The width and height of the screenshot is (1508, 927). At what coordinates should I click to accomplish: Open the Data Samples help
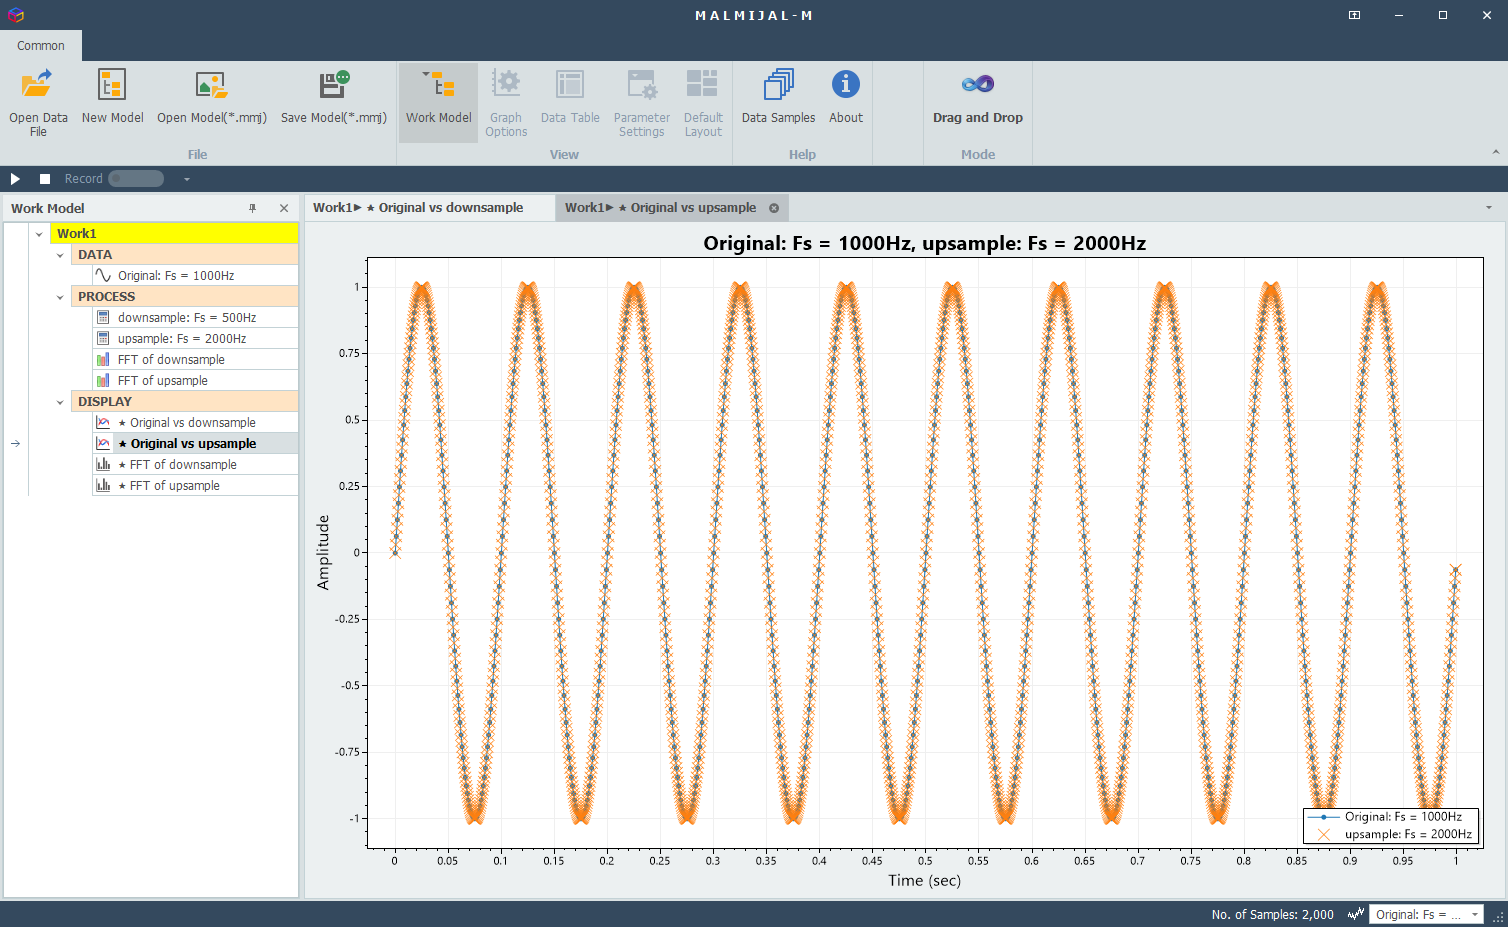pos(778,102)
